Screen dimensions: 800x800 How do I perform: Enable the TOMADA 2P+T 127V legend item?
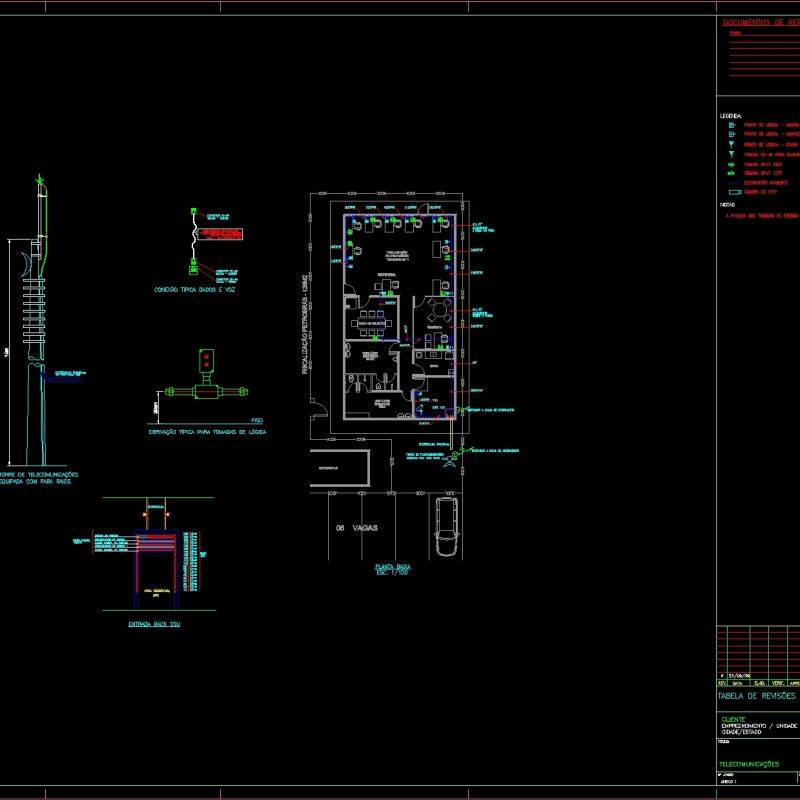click(731, 172)
